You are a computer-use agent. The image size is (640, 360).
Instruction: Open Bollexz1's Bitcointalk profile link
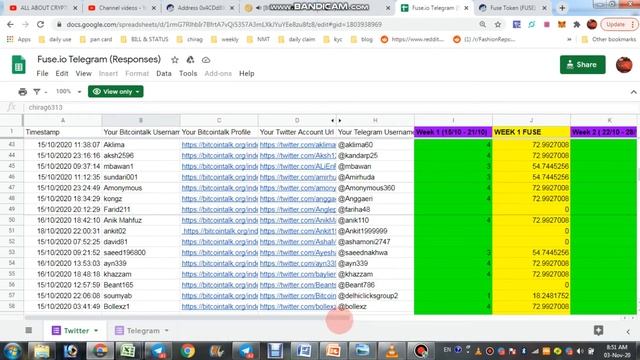click(220, 307)
